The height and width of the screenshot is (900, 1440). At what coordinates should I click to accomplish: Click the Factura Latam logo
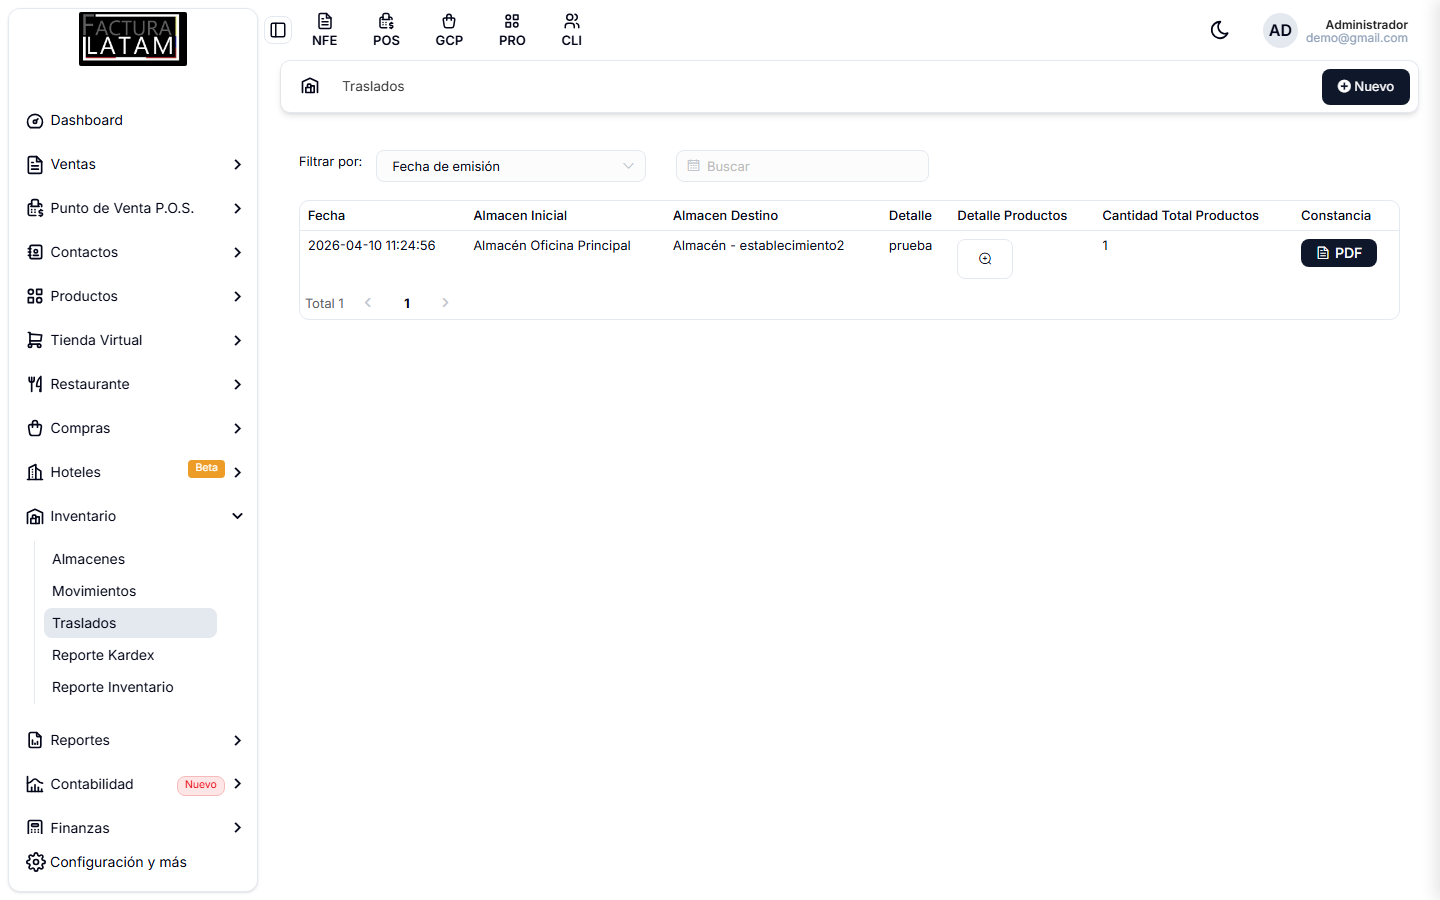click(133, 39)
